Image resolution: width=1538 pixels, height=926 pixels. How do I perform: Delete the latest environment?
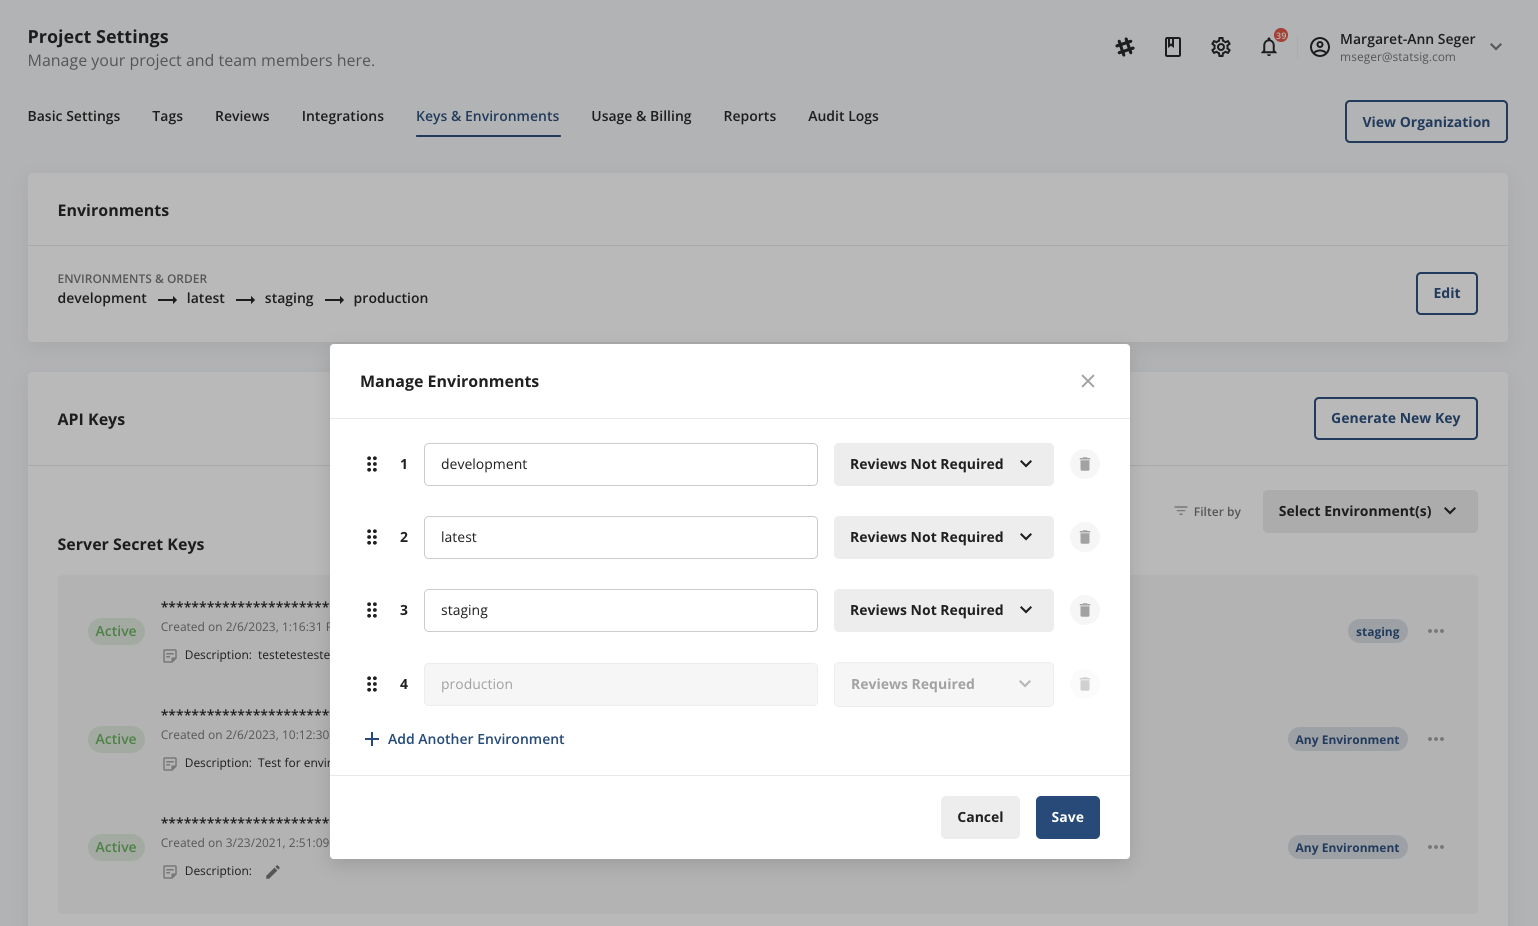(x=1085, y=537)
